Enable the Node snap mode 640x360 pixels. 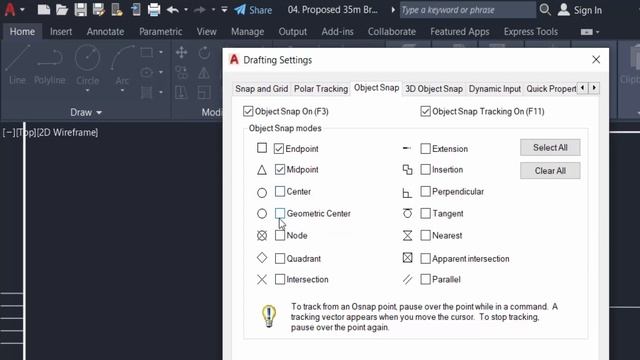(280, 235)
